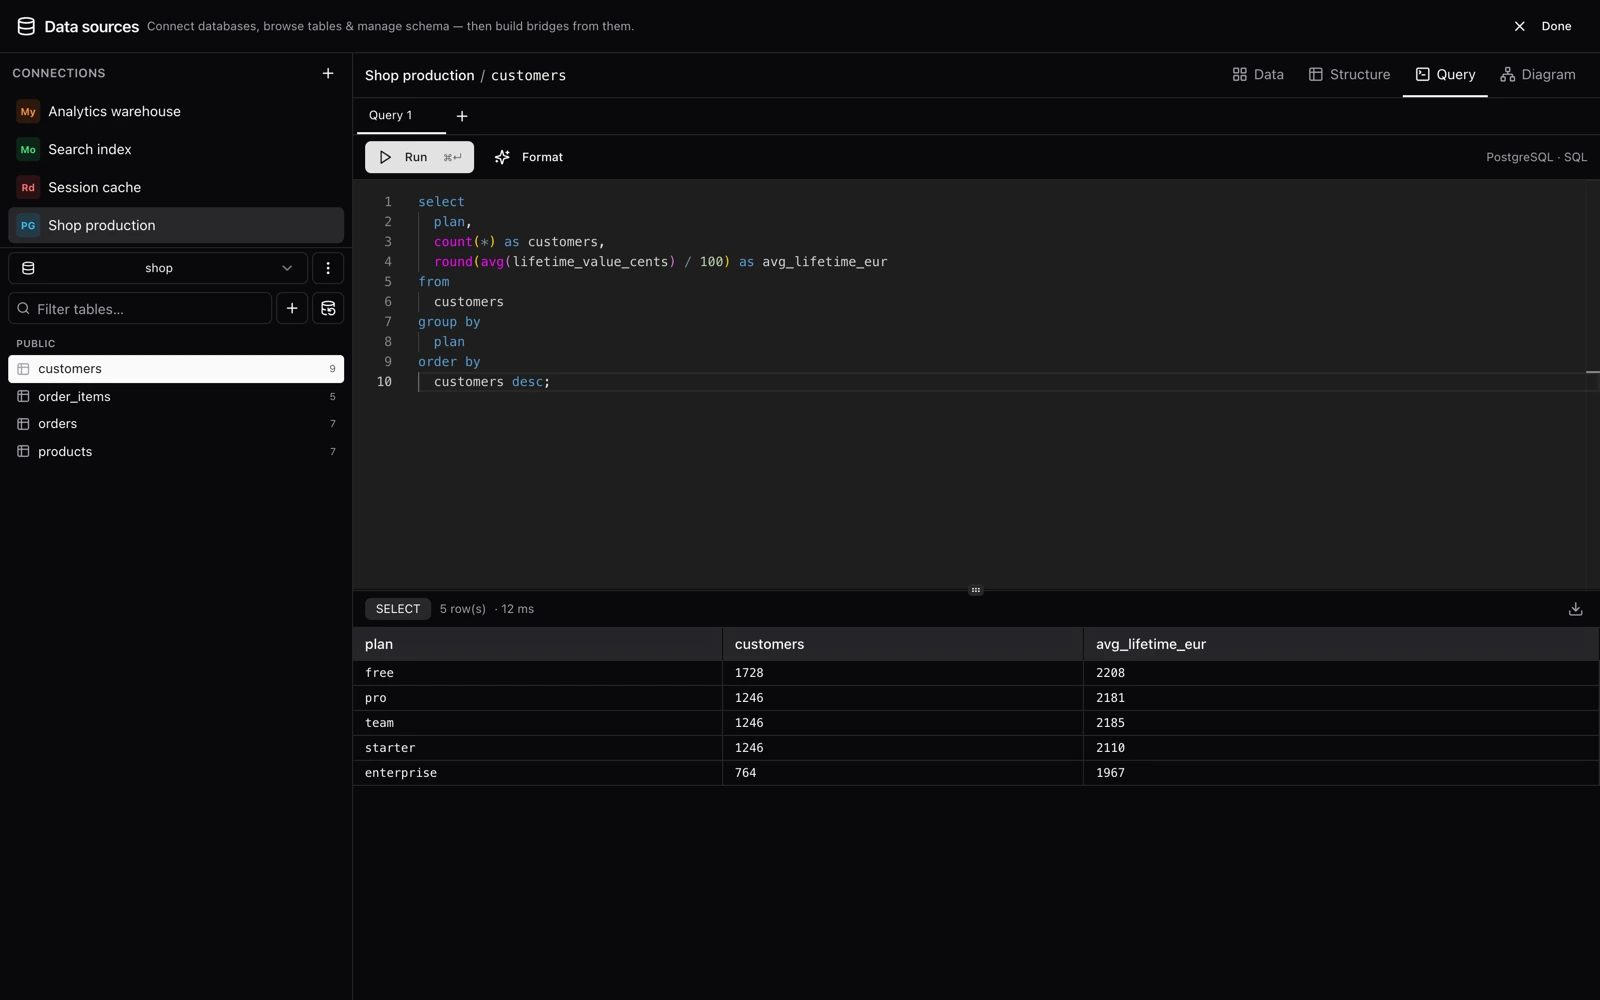Open the products table

click(176, 452)
